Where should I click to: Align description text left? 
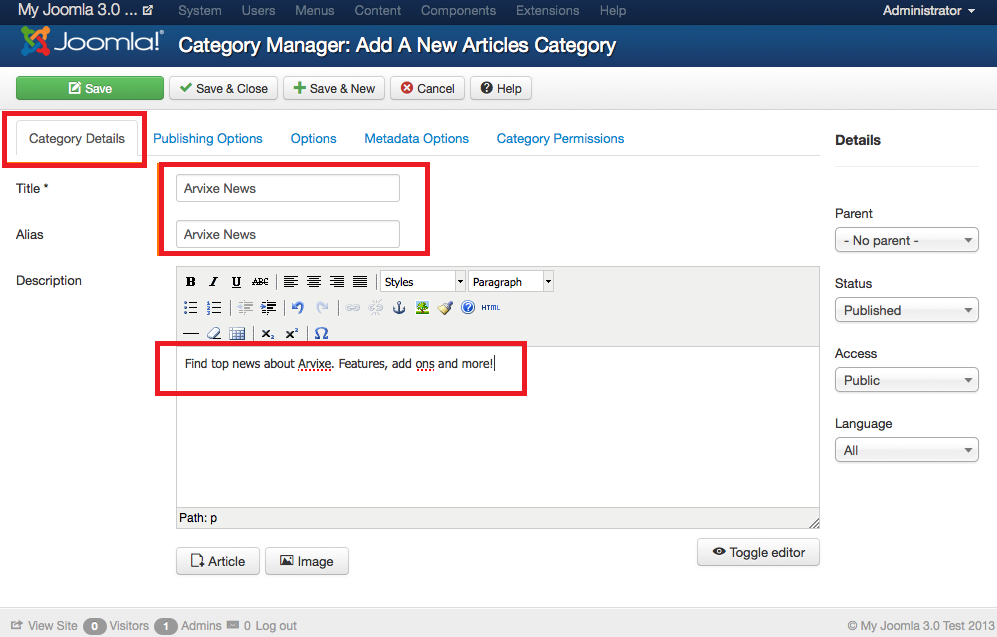click(291, 282)
